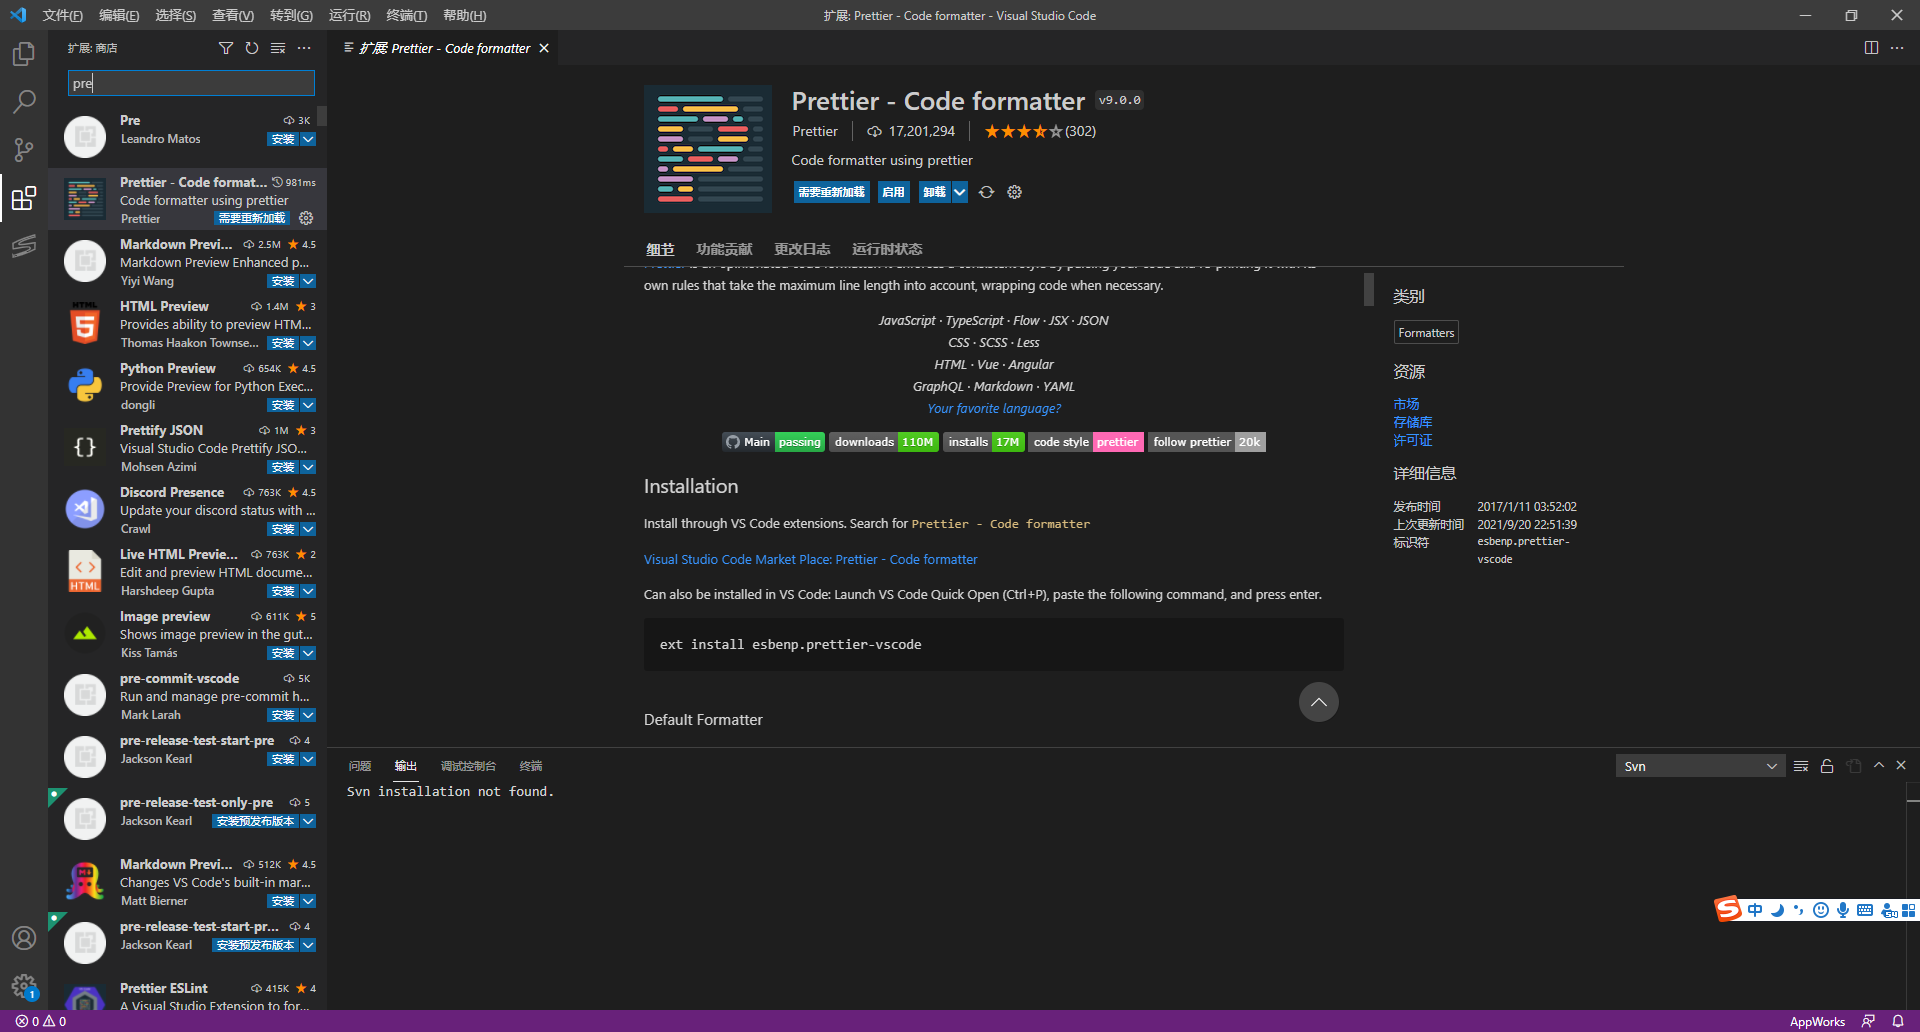
Task: Switch to the 问题 panel tab
Action: tap(360, 766)
